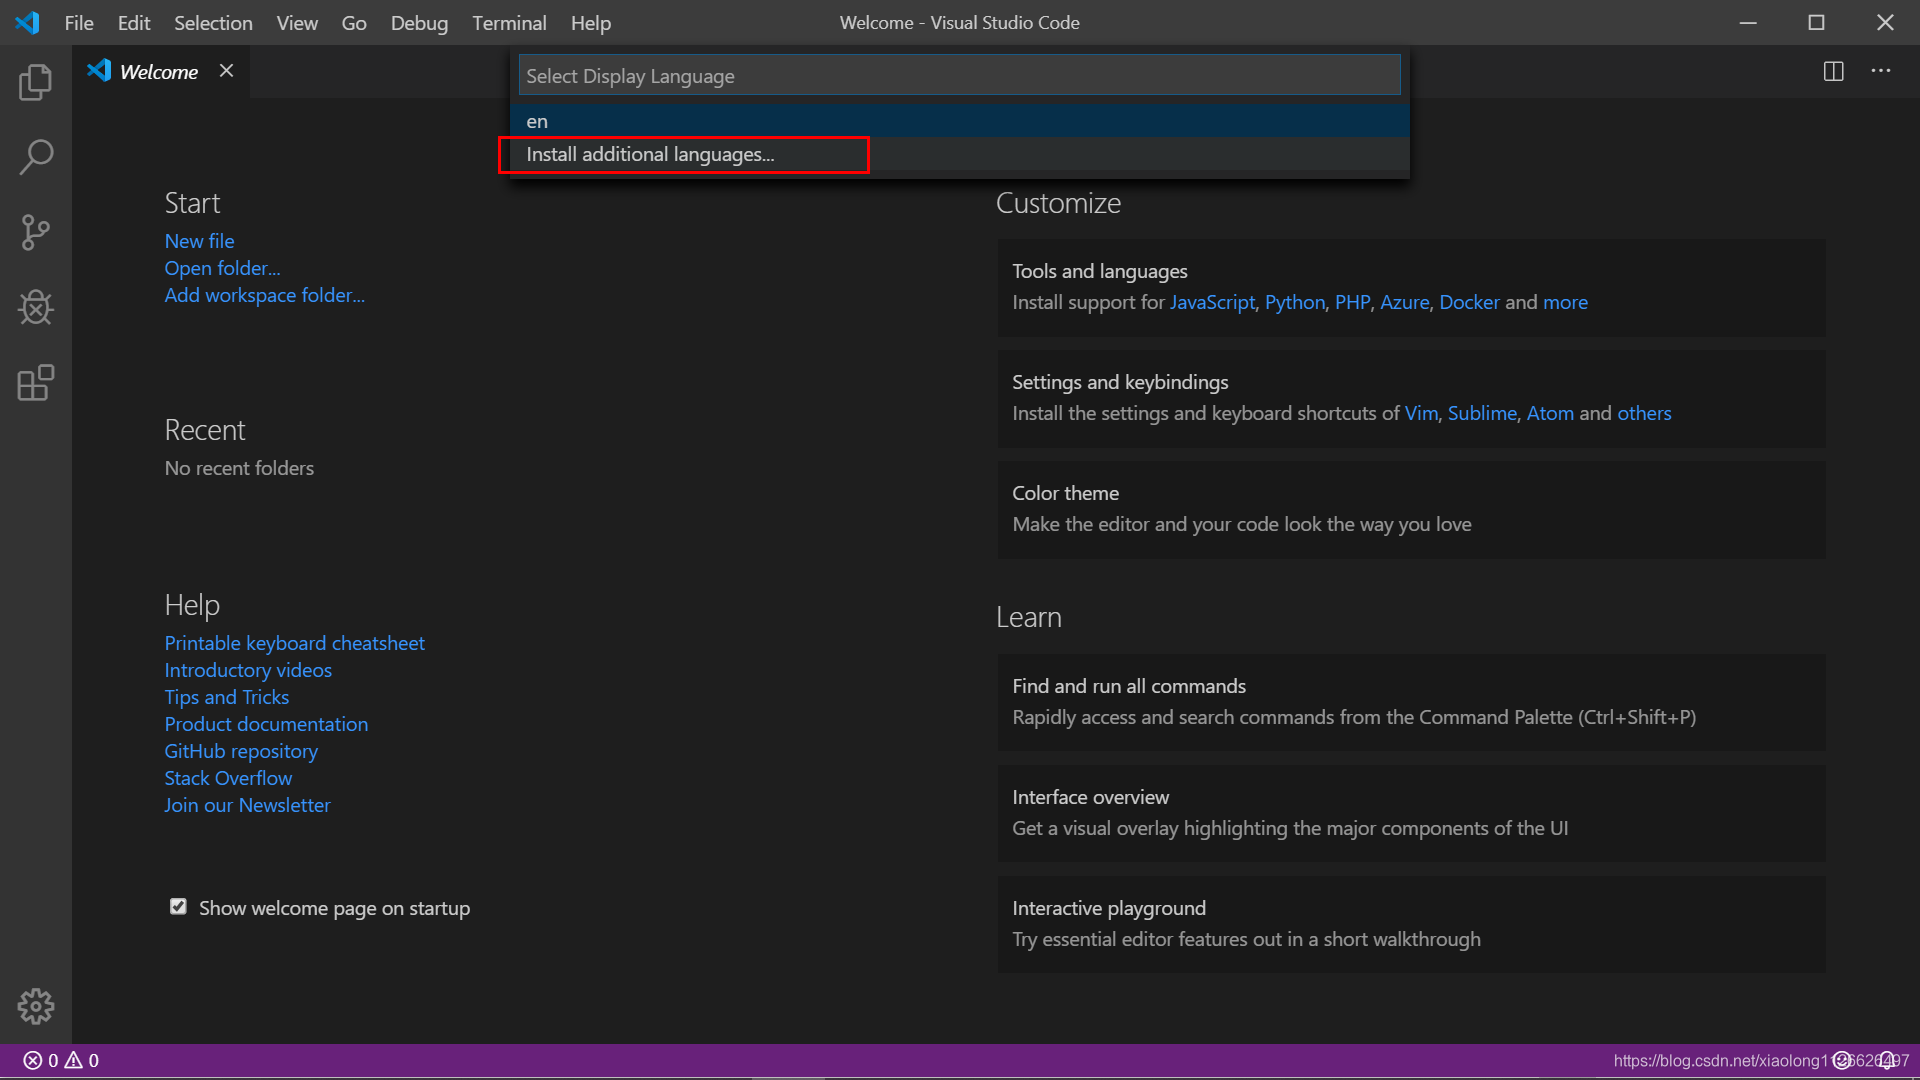Open the Manage gear icon at bottom
The image size is (1920, 1080).
36,1007
